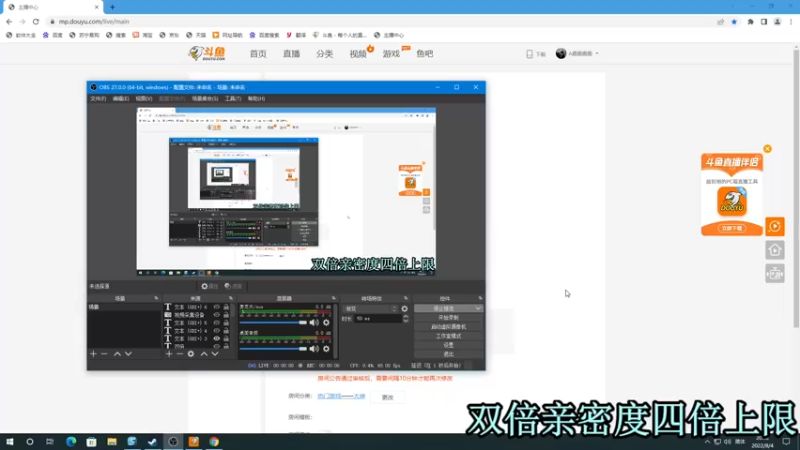Click 启动虚拟摄像机 in OBS controls
Screen dimensions: 800x450
(x=448, y=327)
